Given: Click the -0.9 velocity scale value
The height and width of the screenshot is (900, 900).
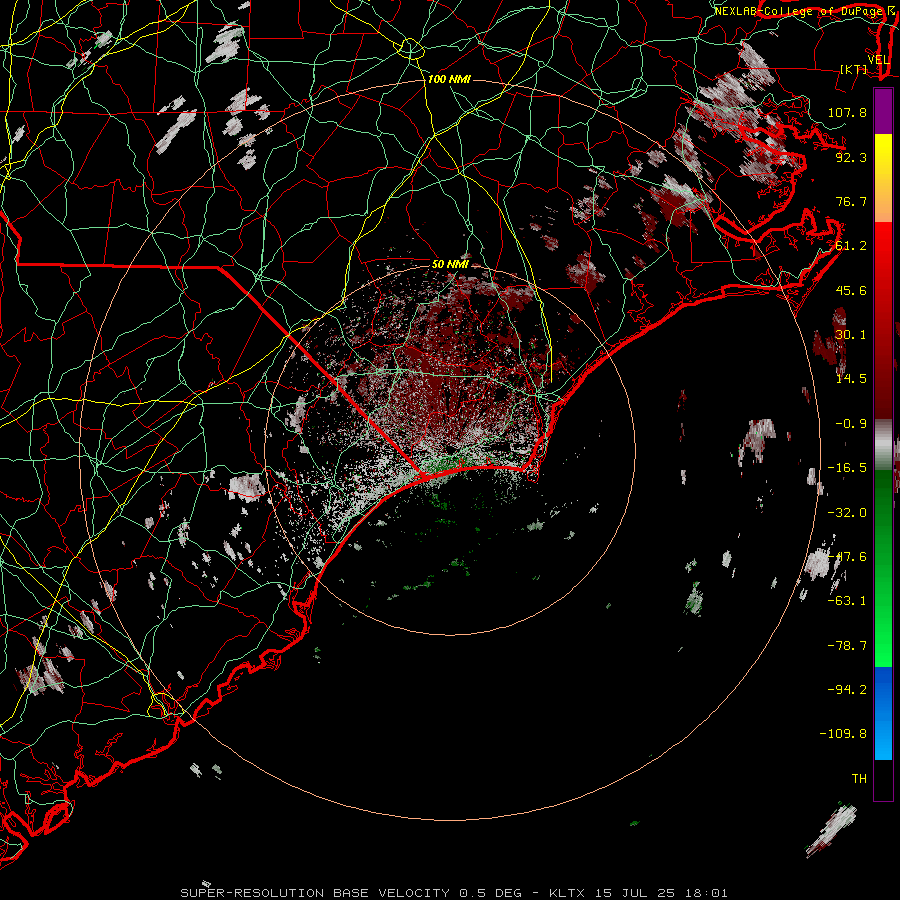Looking at the screenshot, I should [x=851, y=424].
